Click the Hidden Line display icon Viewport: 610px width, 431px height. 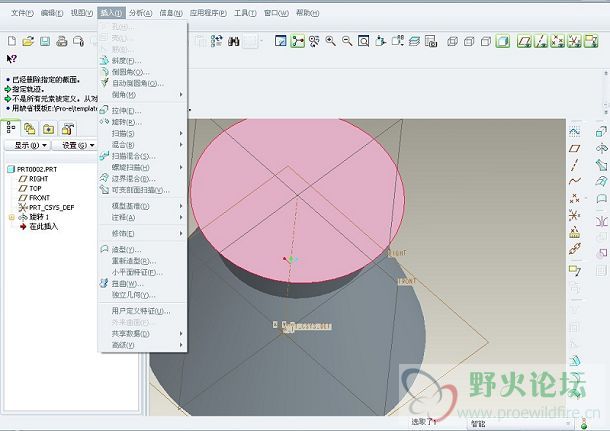(x=469, y=41)
